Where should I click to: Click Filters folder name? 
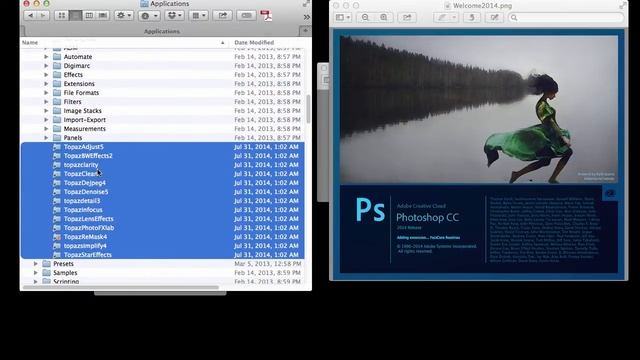tap(72, 102)
